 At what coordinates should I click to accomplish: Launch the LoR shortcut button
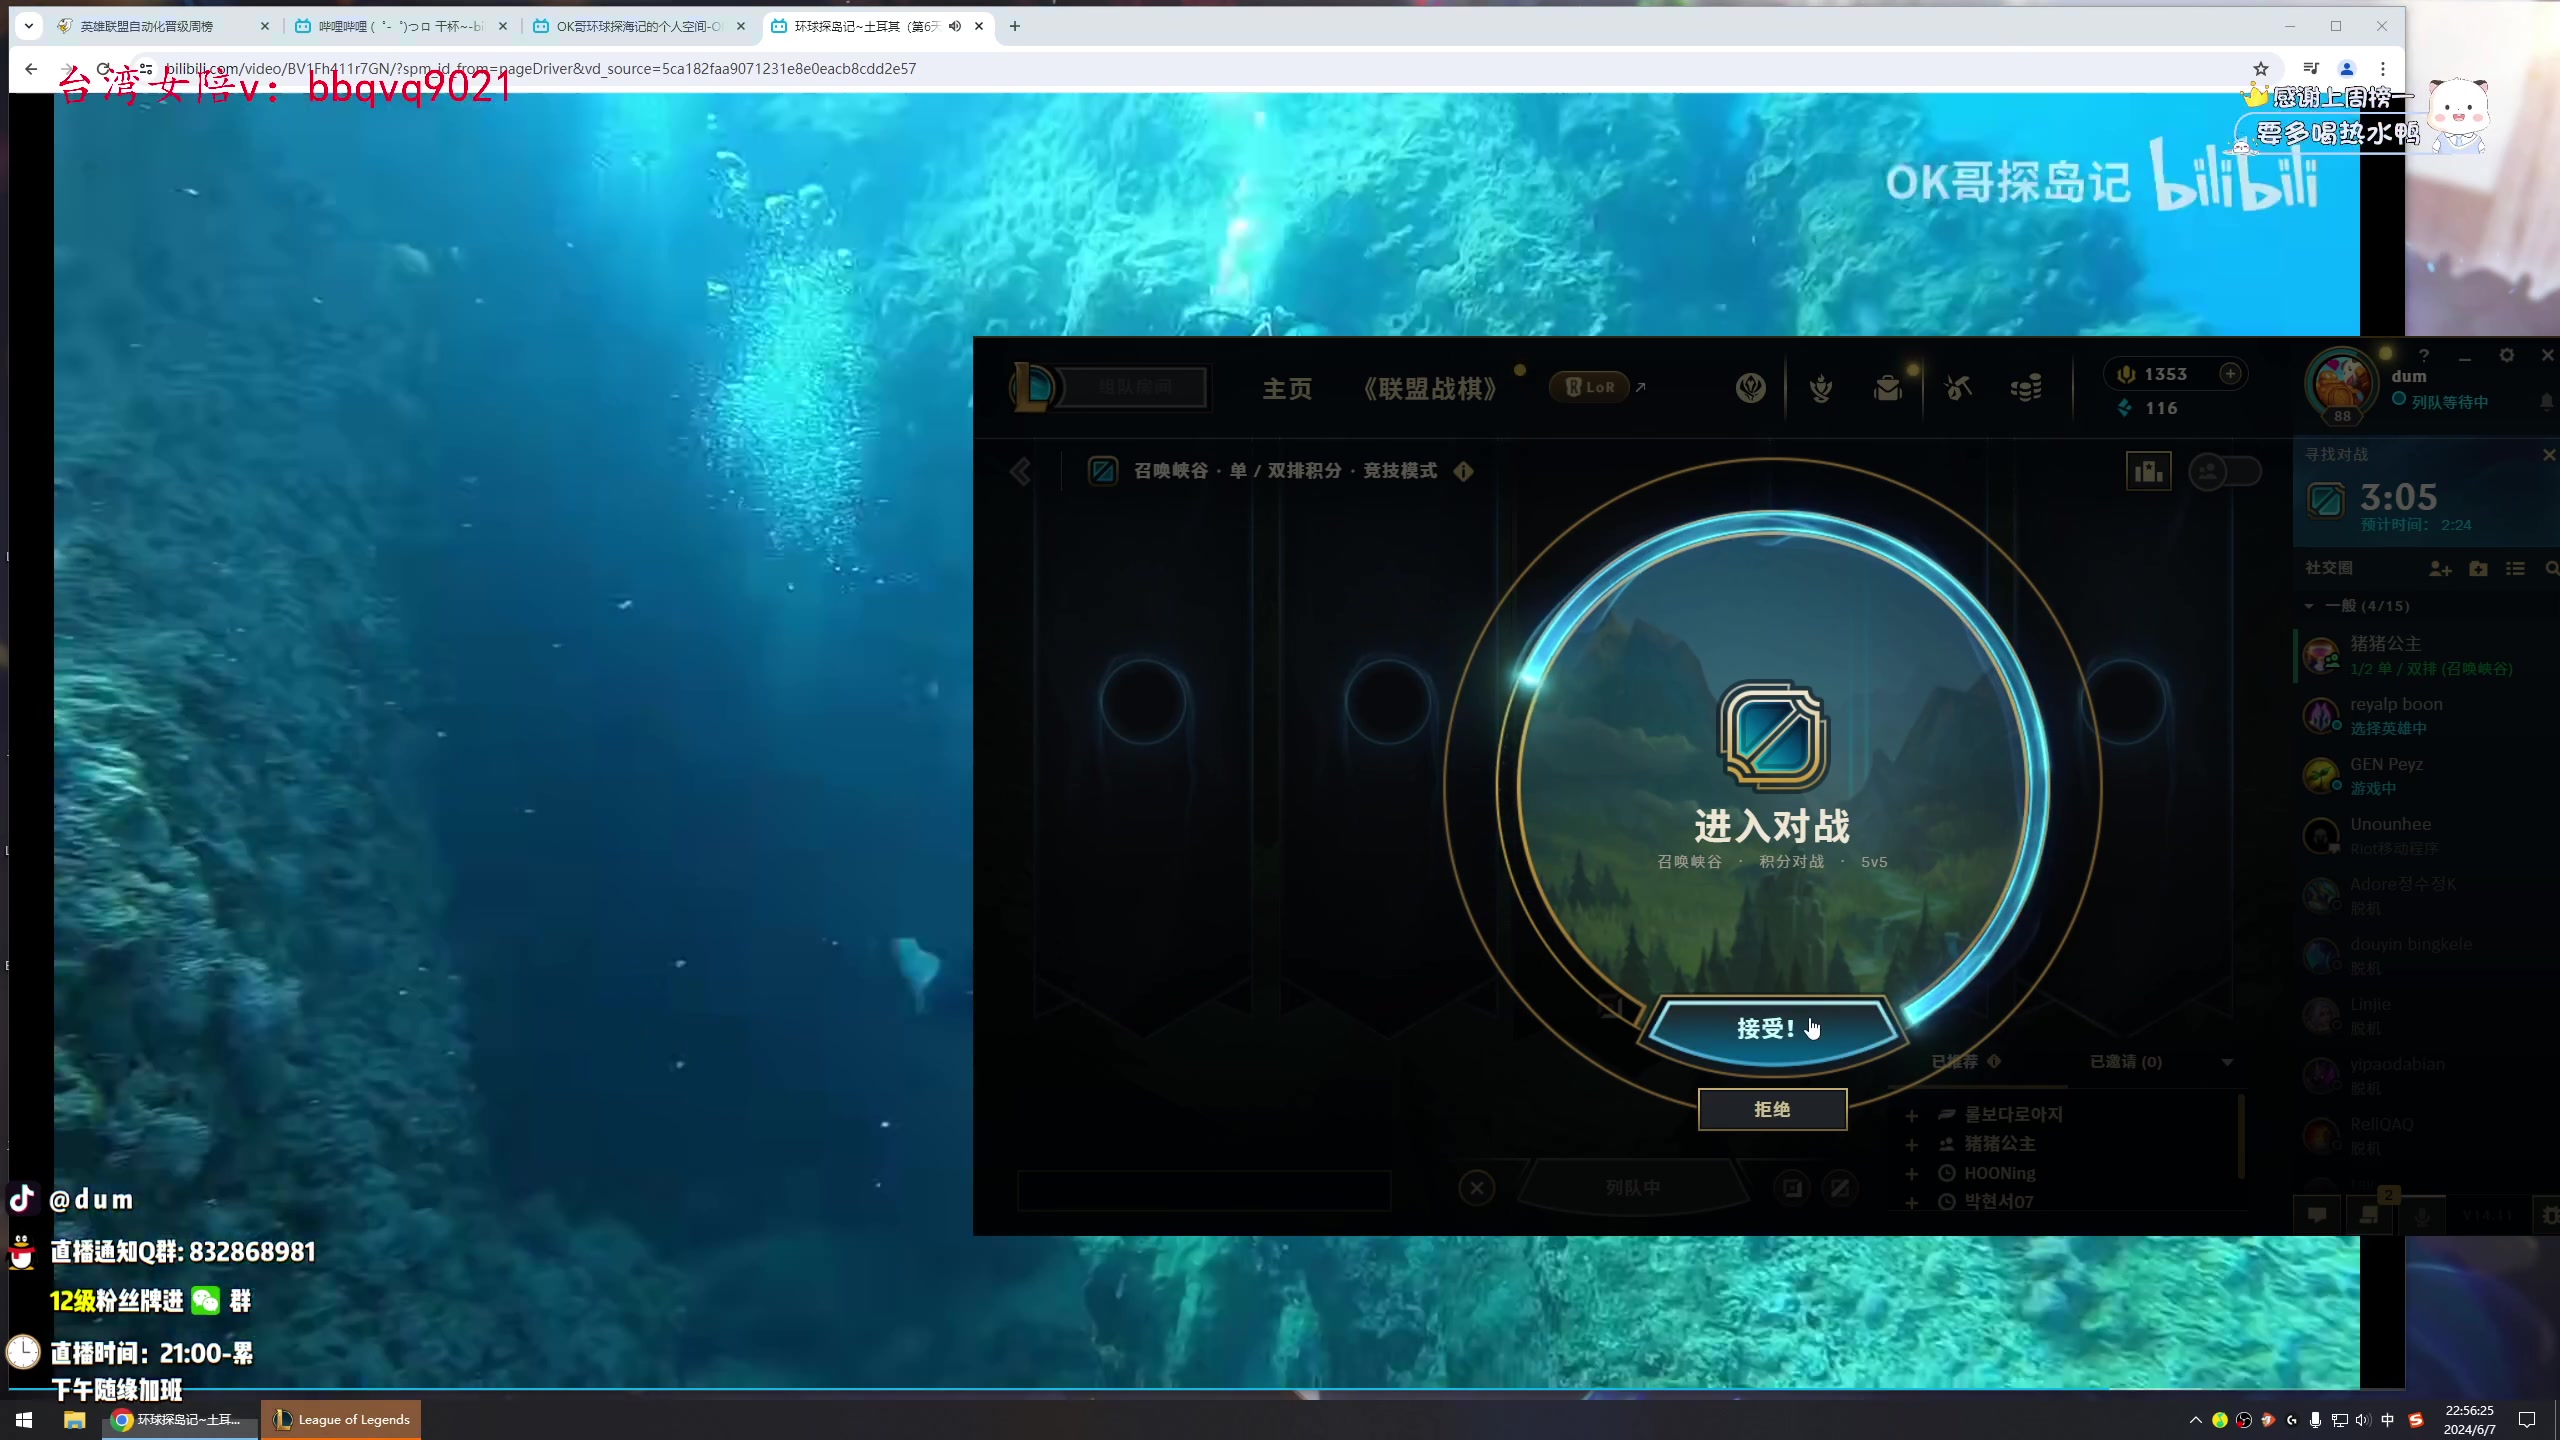[x=1589, y=387]
